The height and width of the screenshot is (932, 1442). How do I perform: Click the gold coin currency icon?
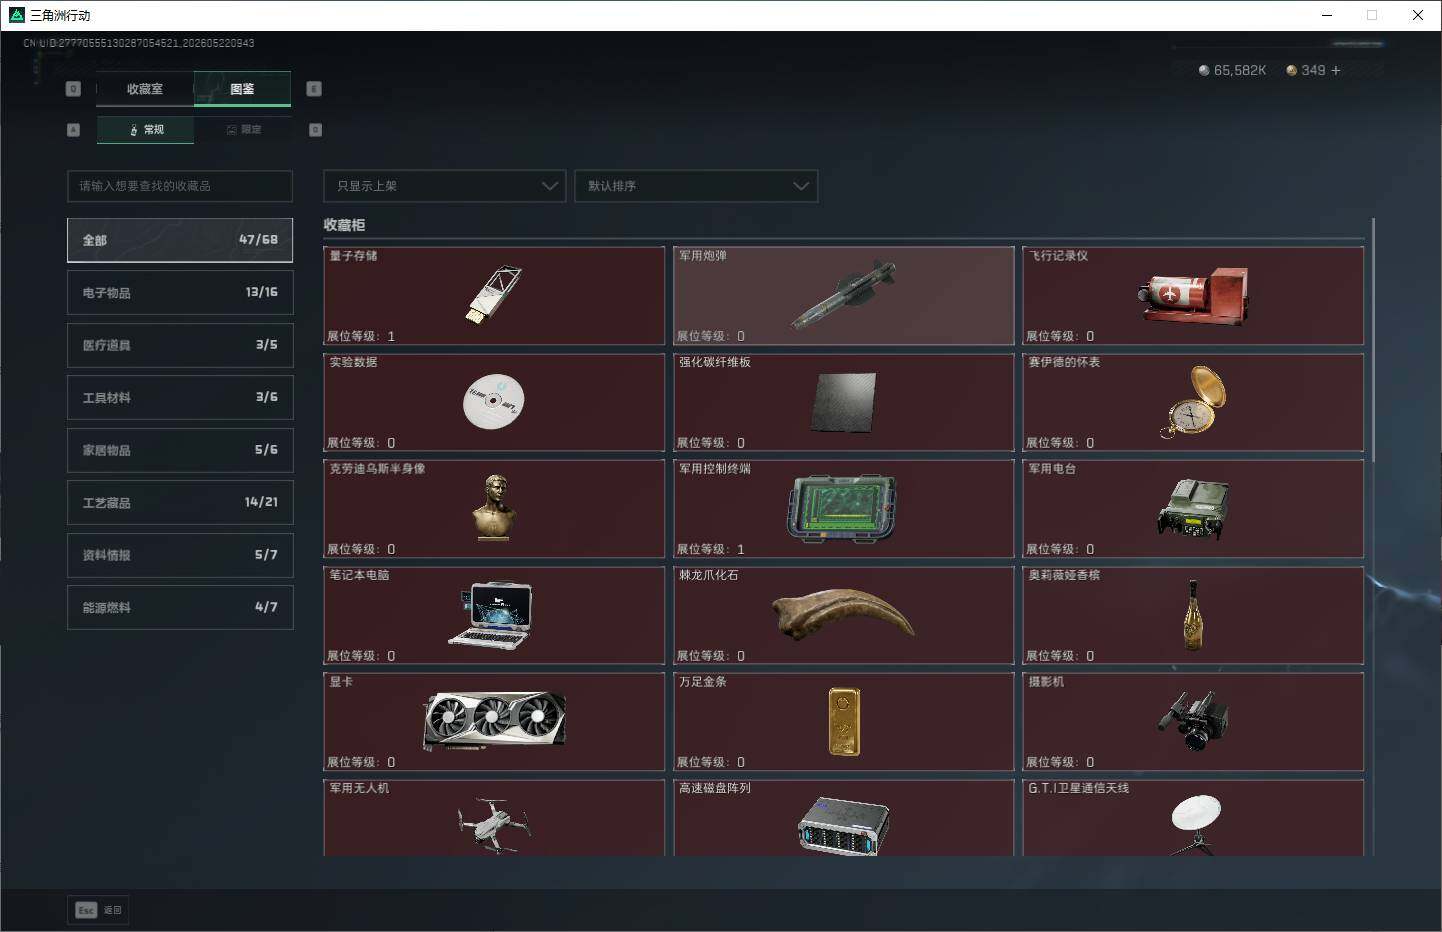click(x=1291, y=70)
